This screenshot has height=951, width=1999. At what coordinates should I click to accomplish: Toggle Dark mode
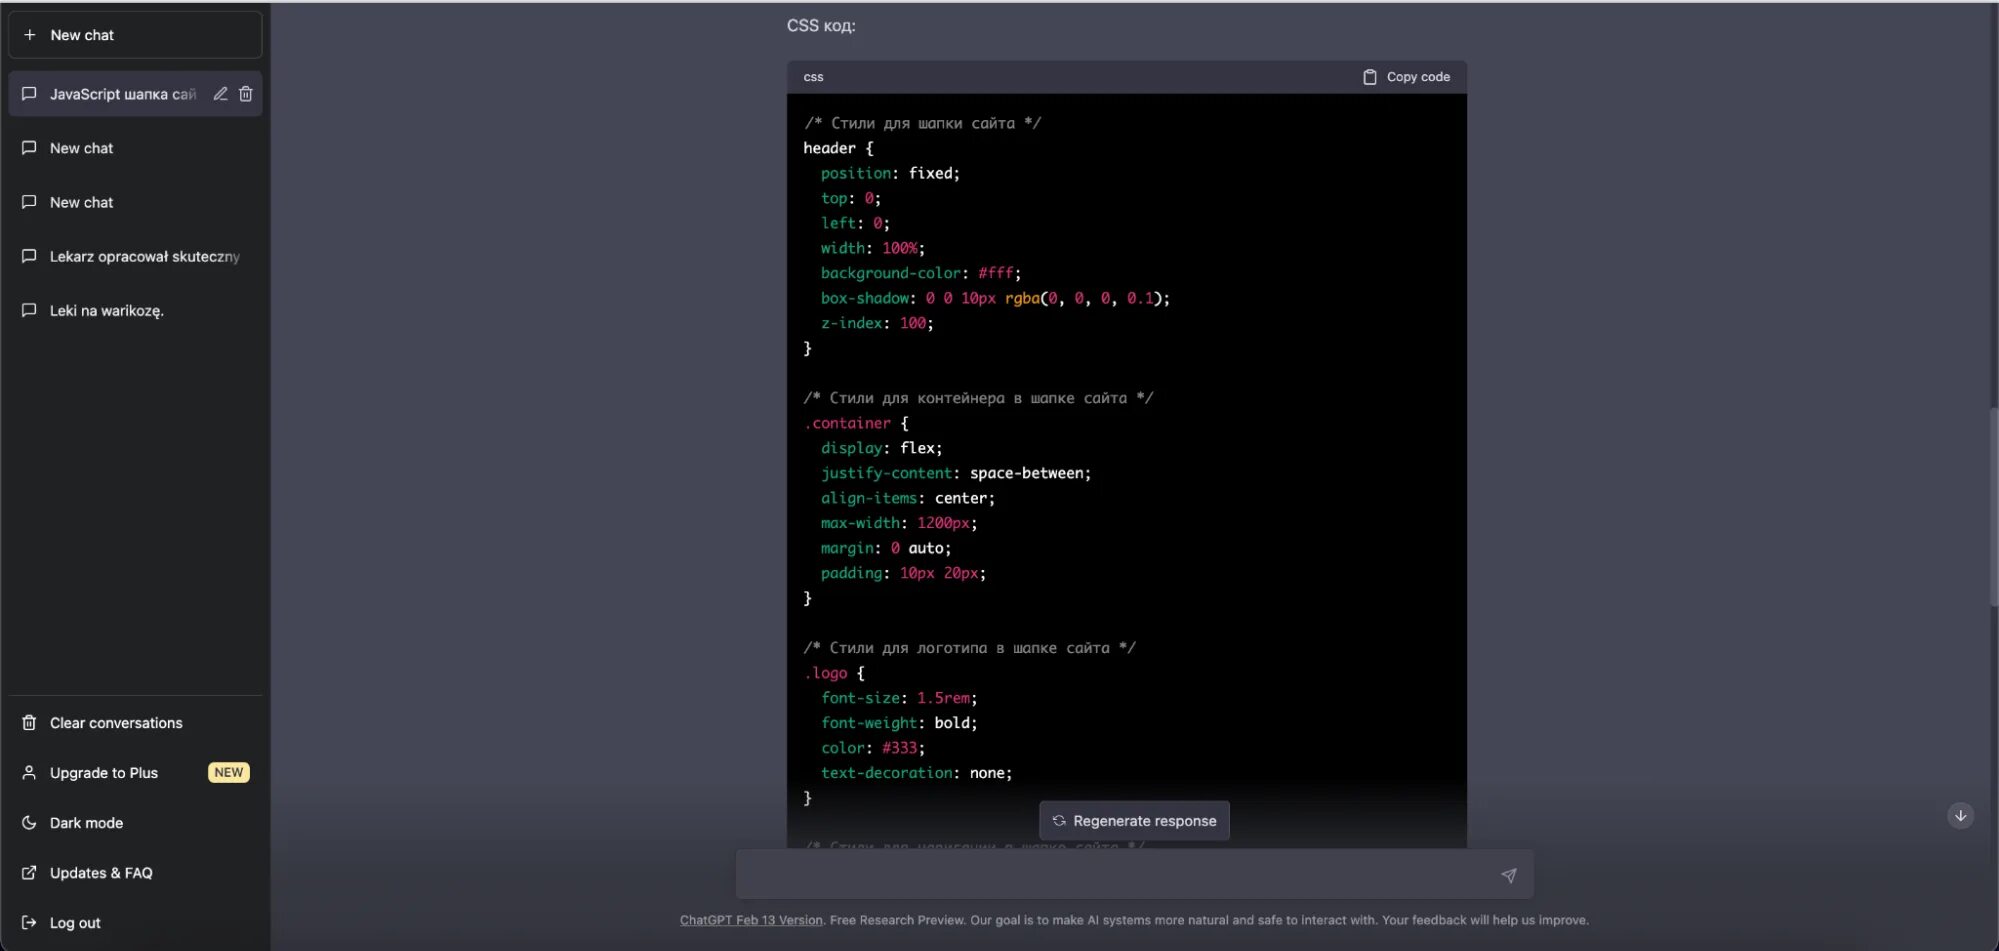[135, 823]
